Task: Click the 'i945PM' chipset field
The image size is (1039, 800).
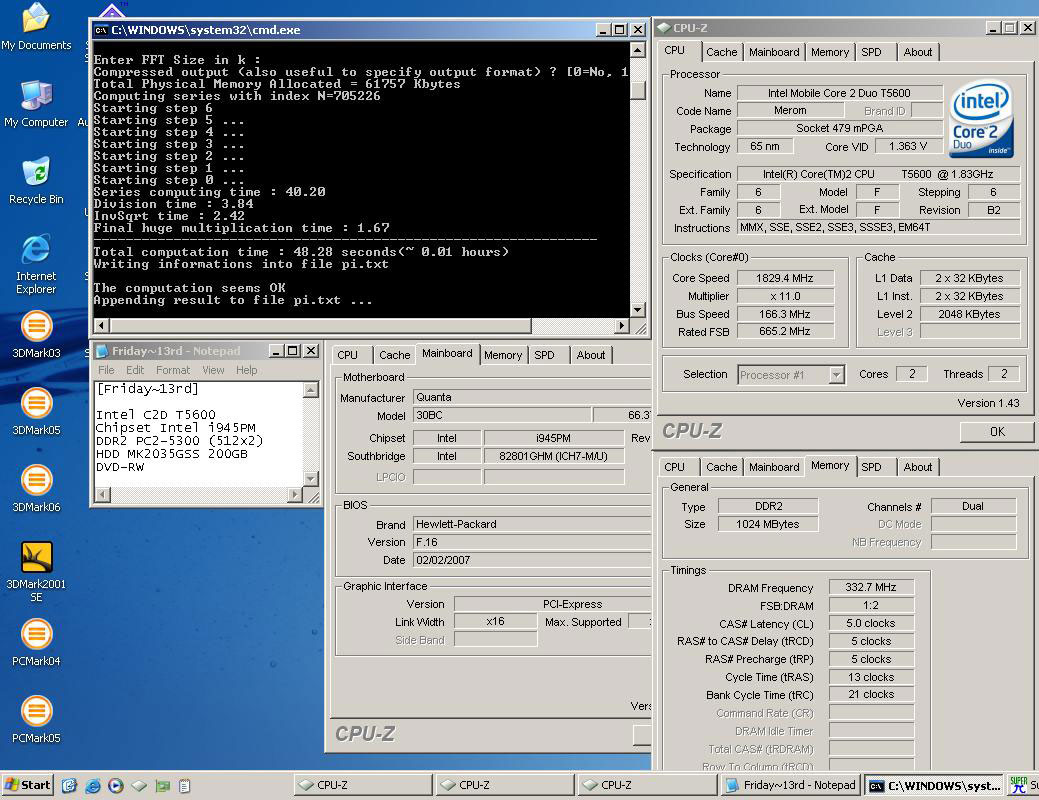Action: 554,437
